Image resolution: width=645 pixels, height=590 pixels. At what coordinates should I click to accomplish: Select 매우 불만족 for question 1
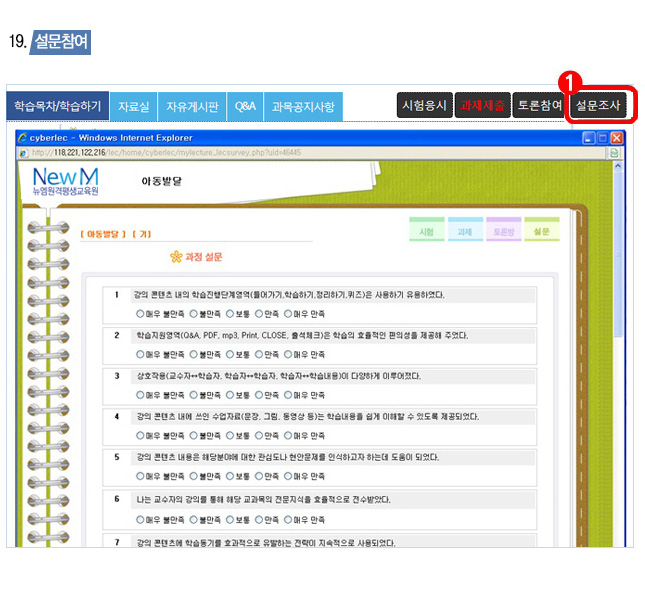[140, 313]
